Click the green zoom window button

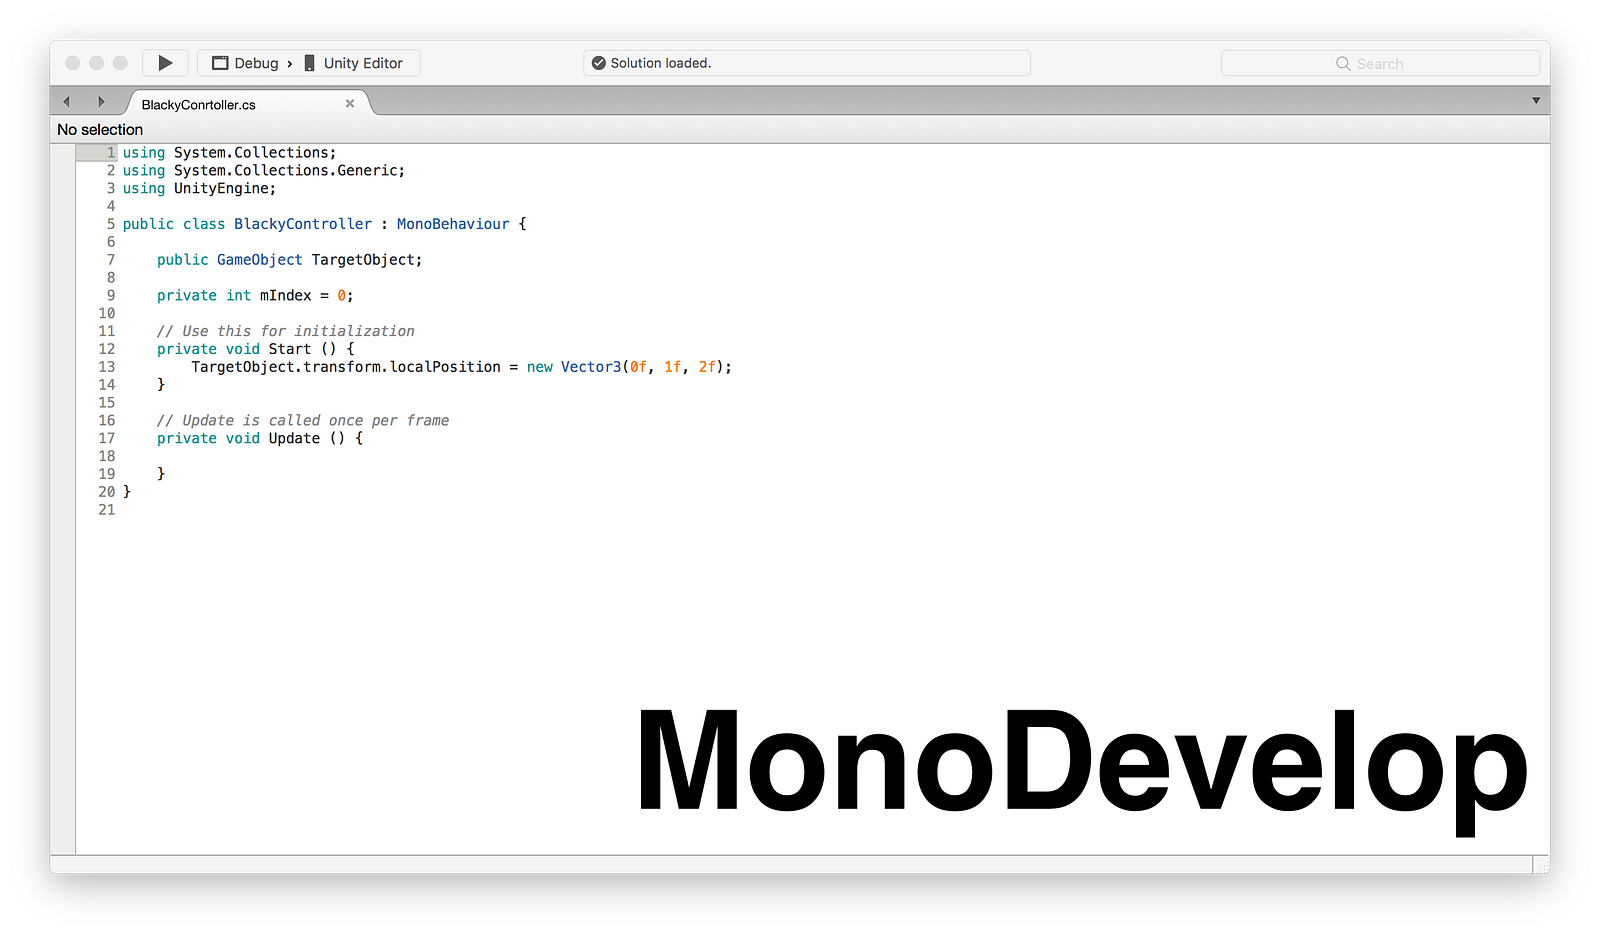click(x=120, y=63)
